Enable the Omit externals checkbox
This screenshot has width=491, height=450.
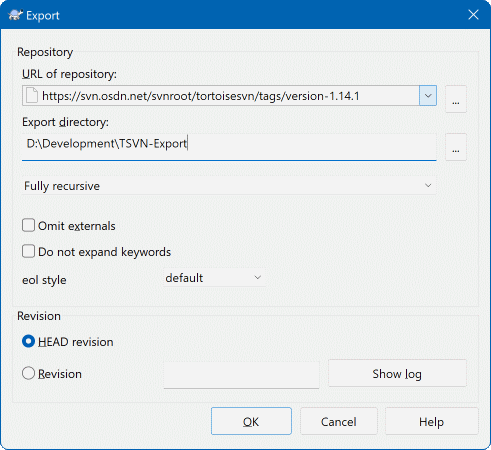[x=28, y=225]
